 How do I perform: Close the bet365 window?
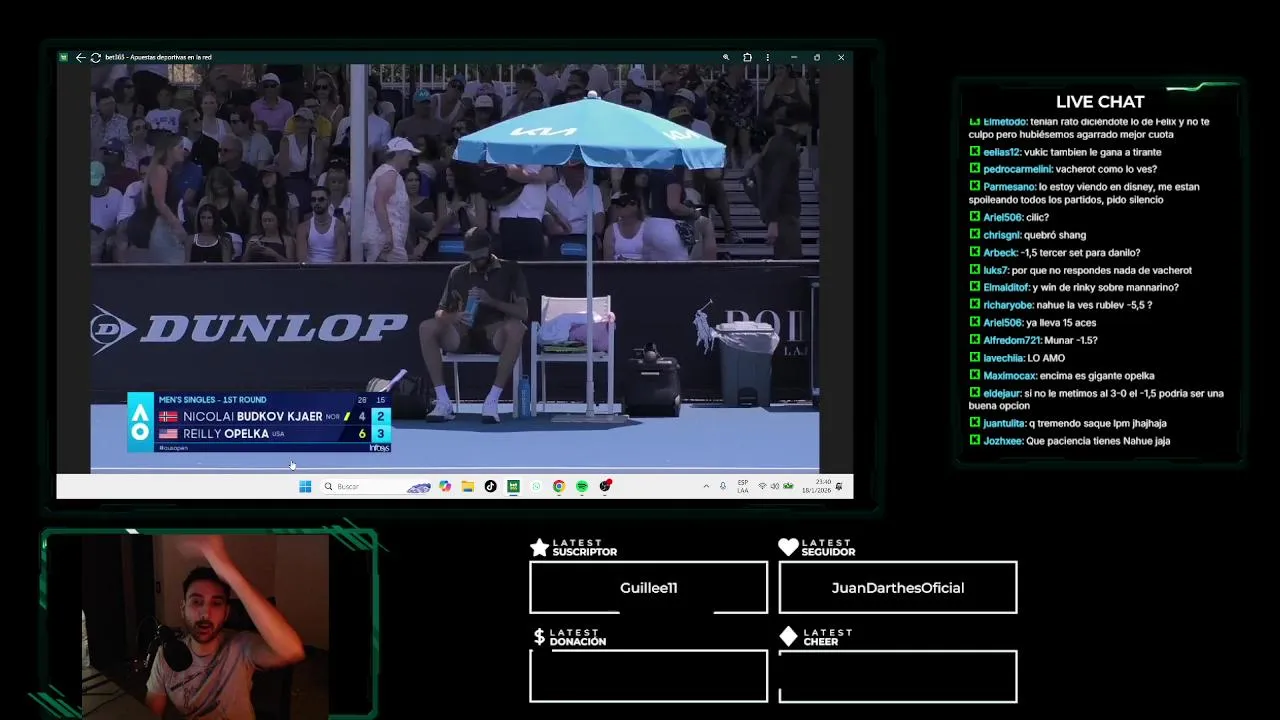[841, 57]
